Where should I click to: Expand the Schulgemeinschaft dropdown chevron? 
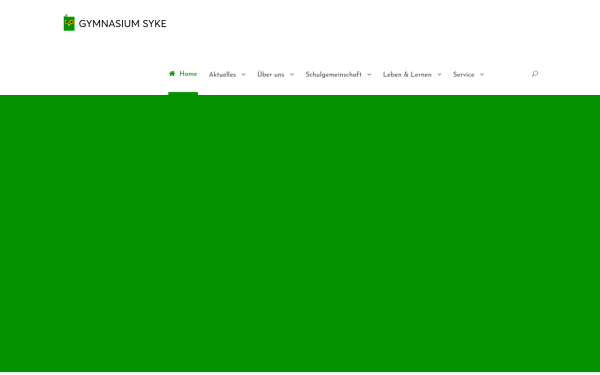[x=369, y=75]
